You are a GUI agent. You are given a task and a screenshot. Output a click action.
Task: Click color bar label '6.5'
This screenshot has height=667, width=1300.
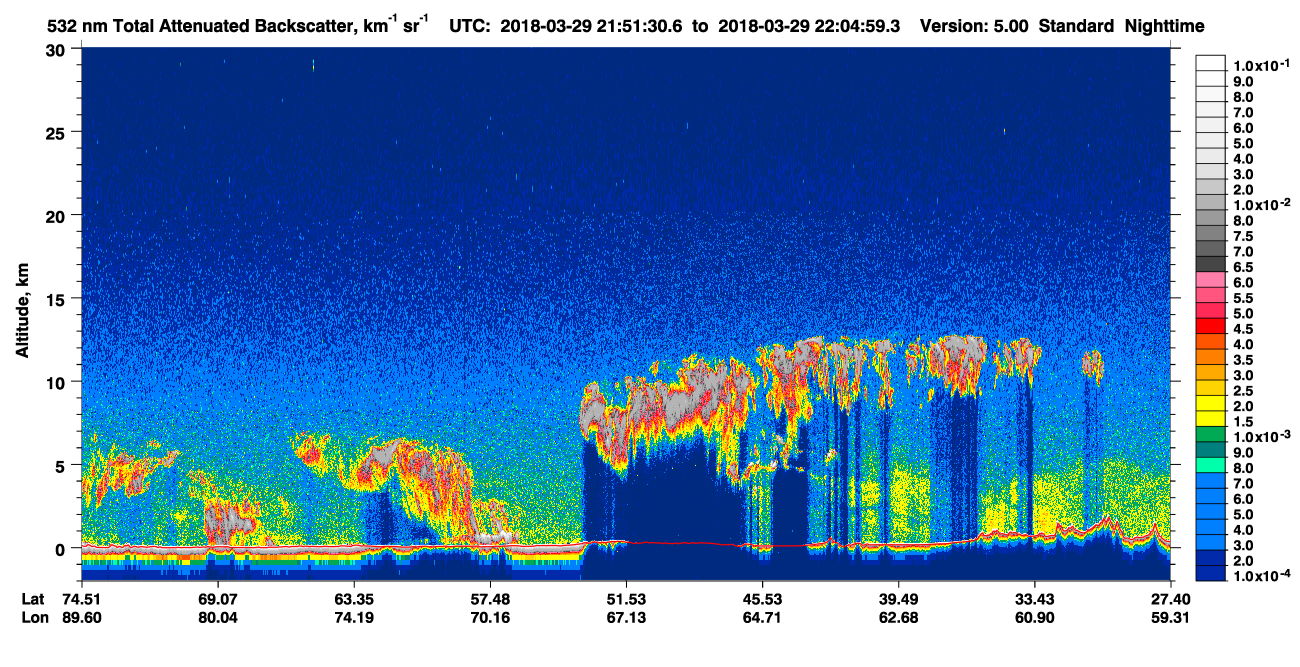click(1243, 268)
